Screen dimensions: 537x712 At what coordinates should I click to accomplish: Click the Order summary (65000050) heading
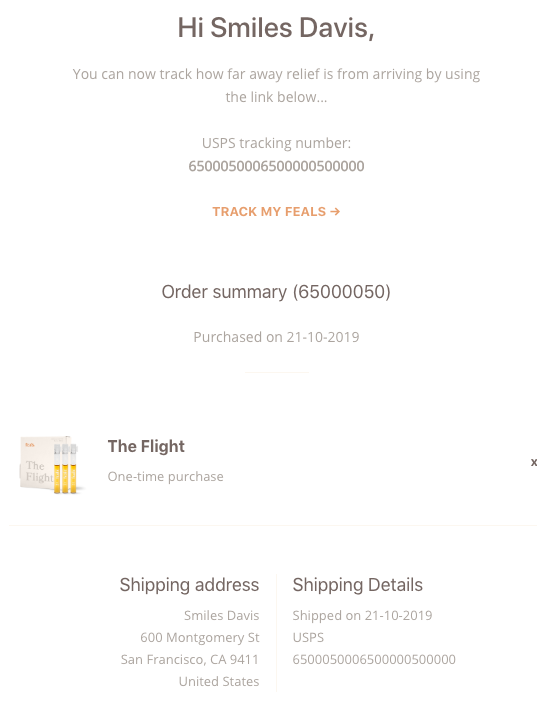(276, 292)
